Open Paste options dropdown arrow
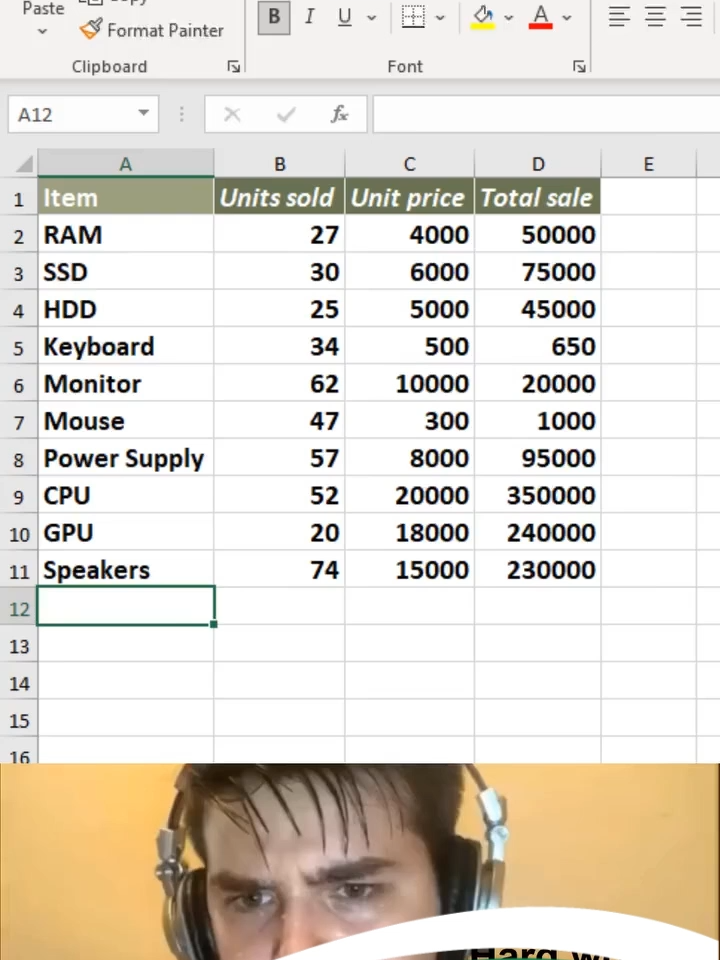The width and height of the screenshot is (720, 960). pos(42,32)
